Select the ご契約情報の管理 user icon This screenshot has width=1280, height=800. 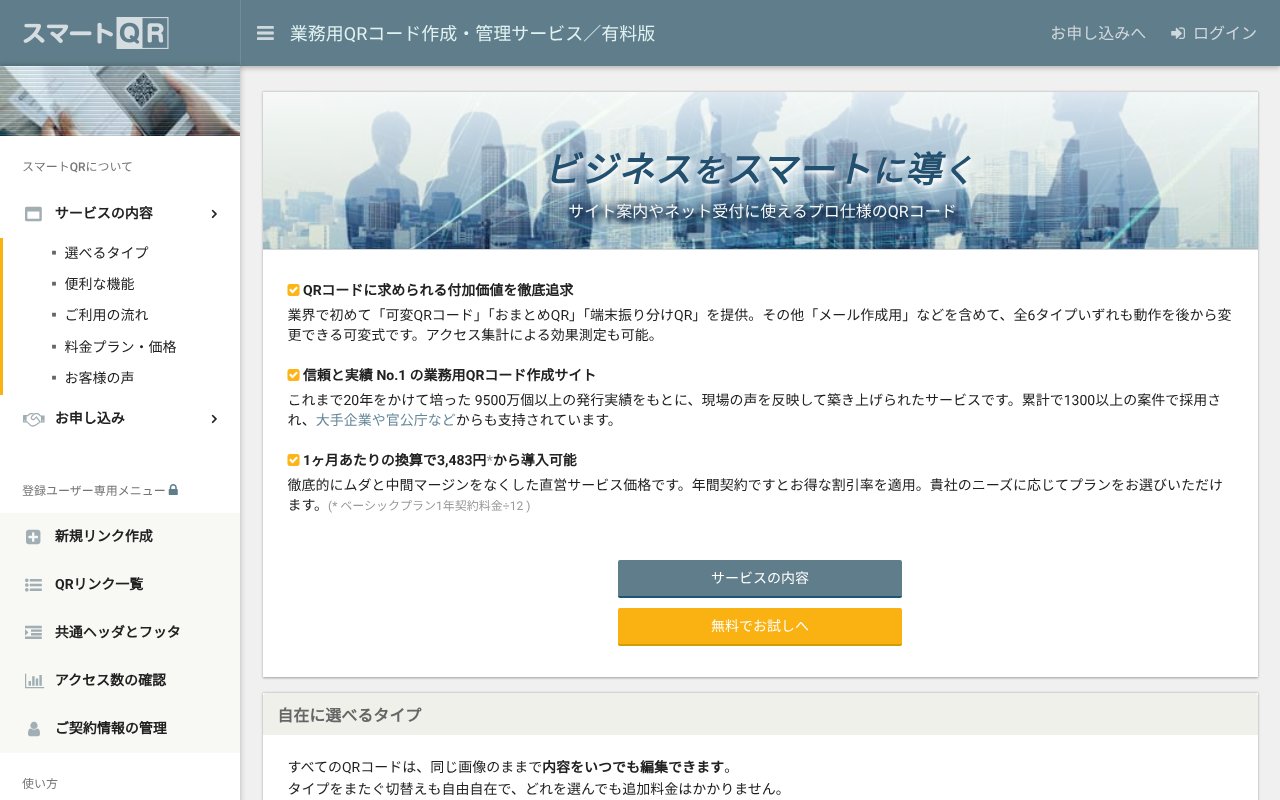coord(33,728)
